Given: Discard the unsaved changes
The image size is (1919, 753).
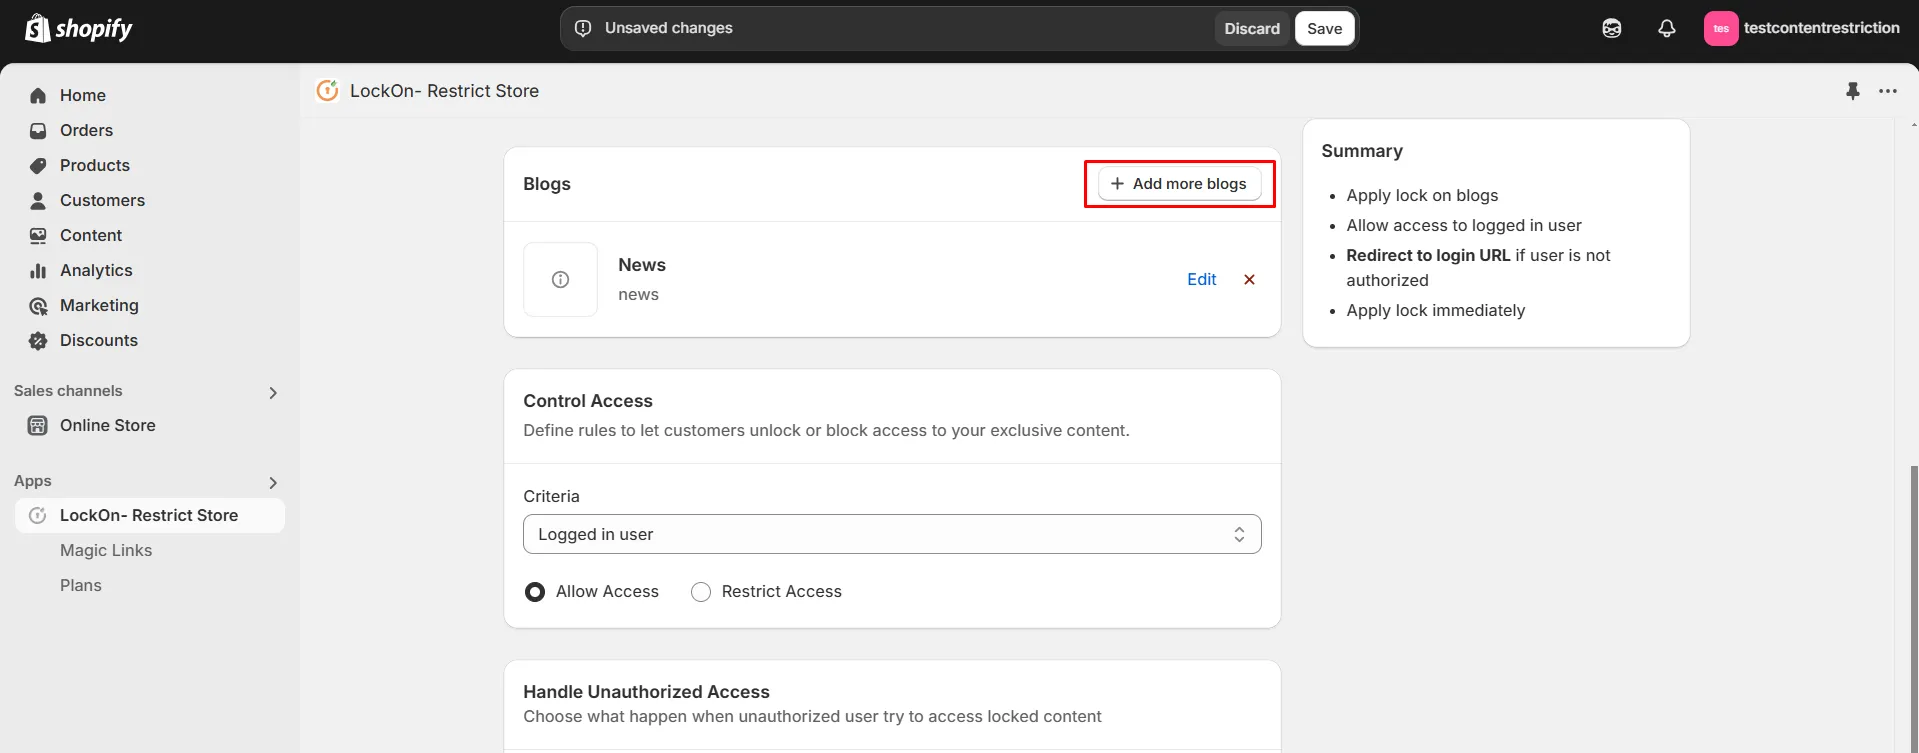Looking at the screenshot, I should (x=1252, y=28).
